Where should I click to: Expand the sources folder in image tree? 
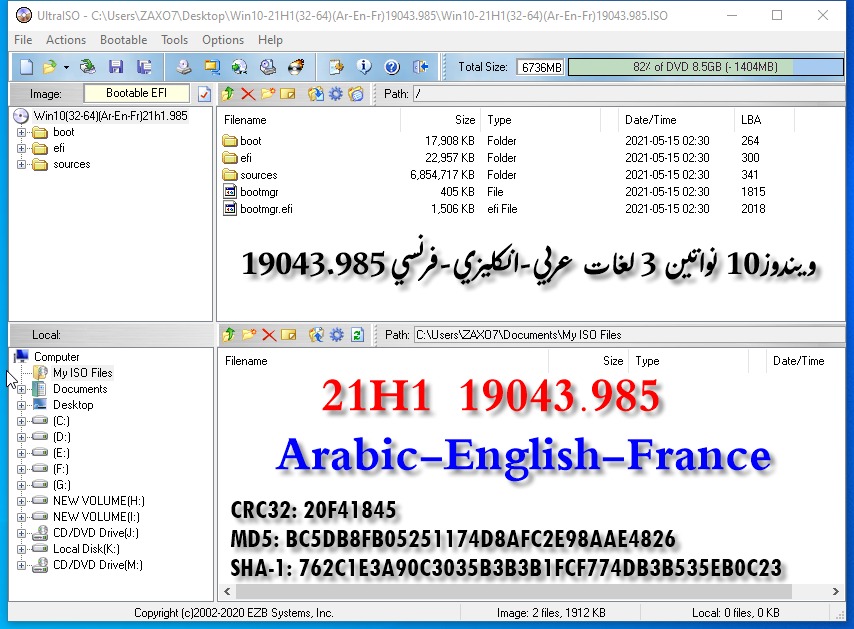[21, 164]
